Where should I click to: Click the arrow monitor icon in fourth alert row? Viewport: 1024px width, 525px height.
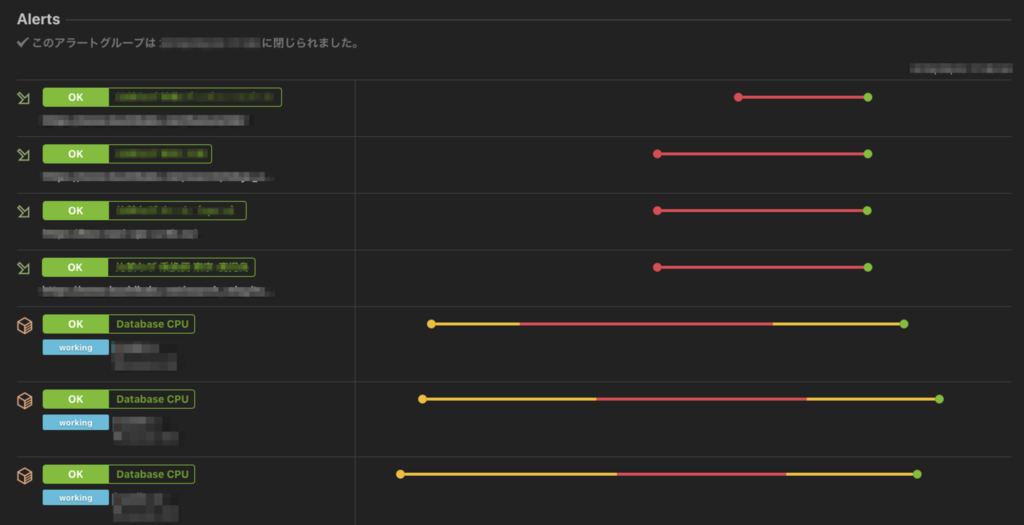[x=24, y=268]
